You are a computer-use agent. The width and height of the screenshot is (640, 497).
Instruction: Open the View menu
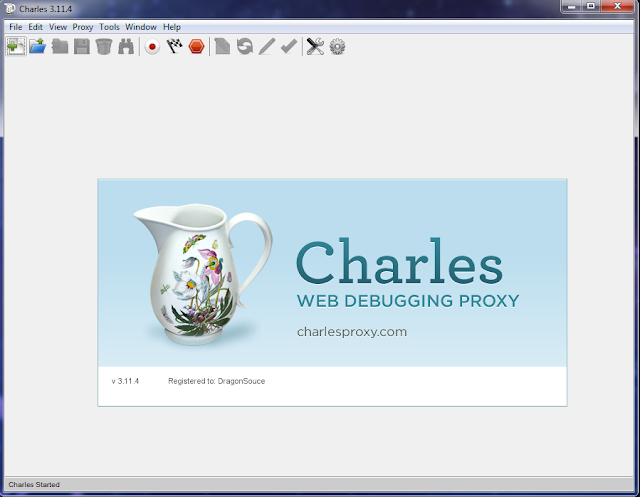(58, 27)
